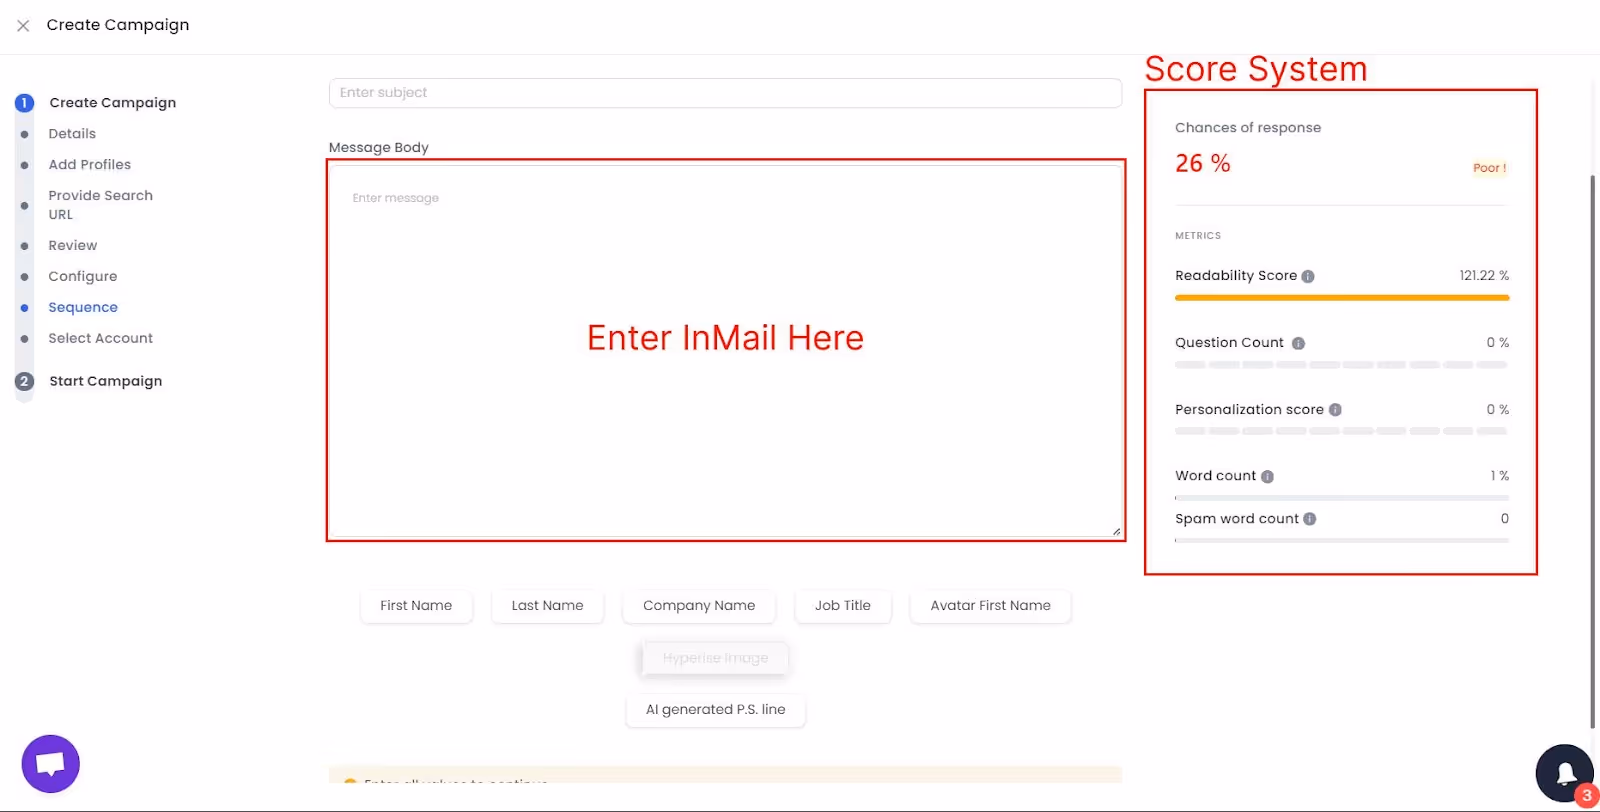Image resolution: width=1600 pixels, height=812 pixels.
Task: Click the Create Campaign title text
Action: point(118,25)
